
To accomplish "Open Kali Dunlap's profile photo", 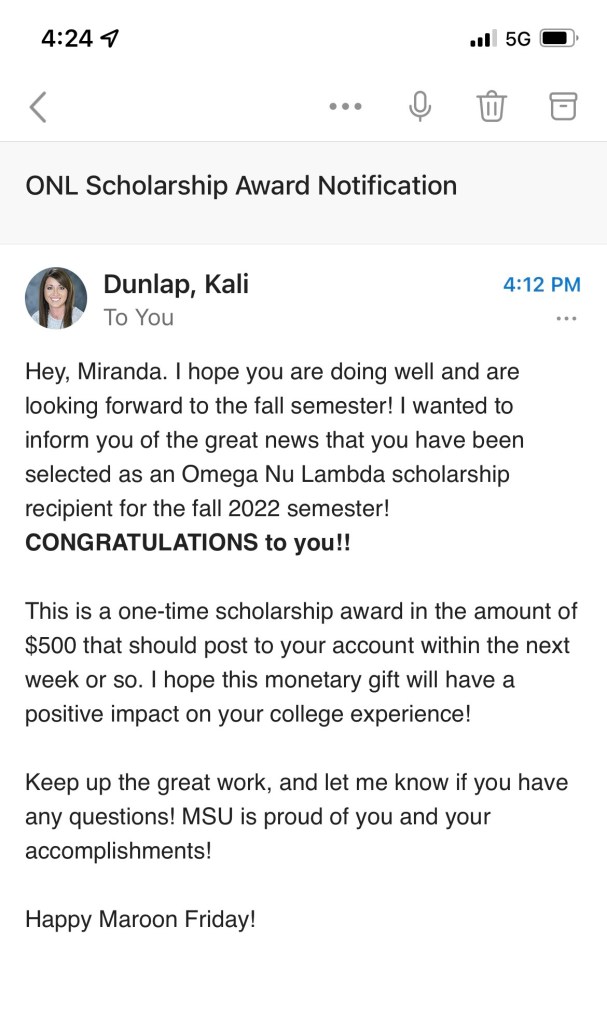I will click(56, 298).
